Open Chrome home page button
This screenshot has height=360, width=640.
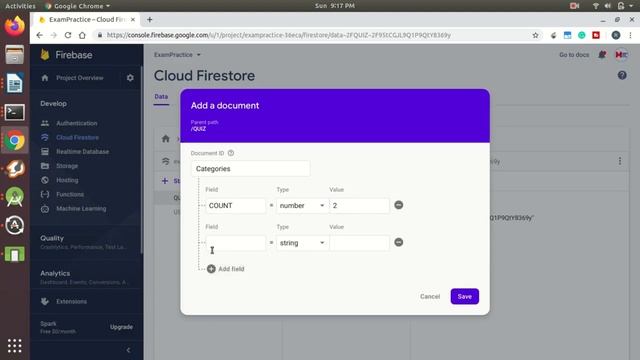tap(82, 35)
